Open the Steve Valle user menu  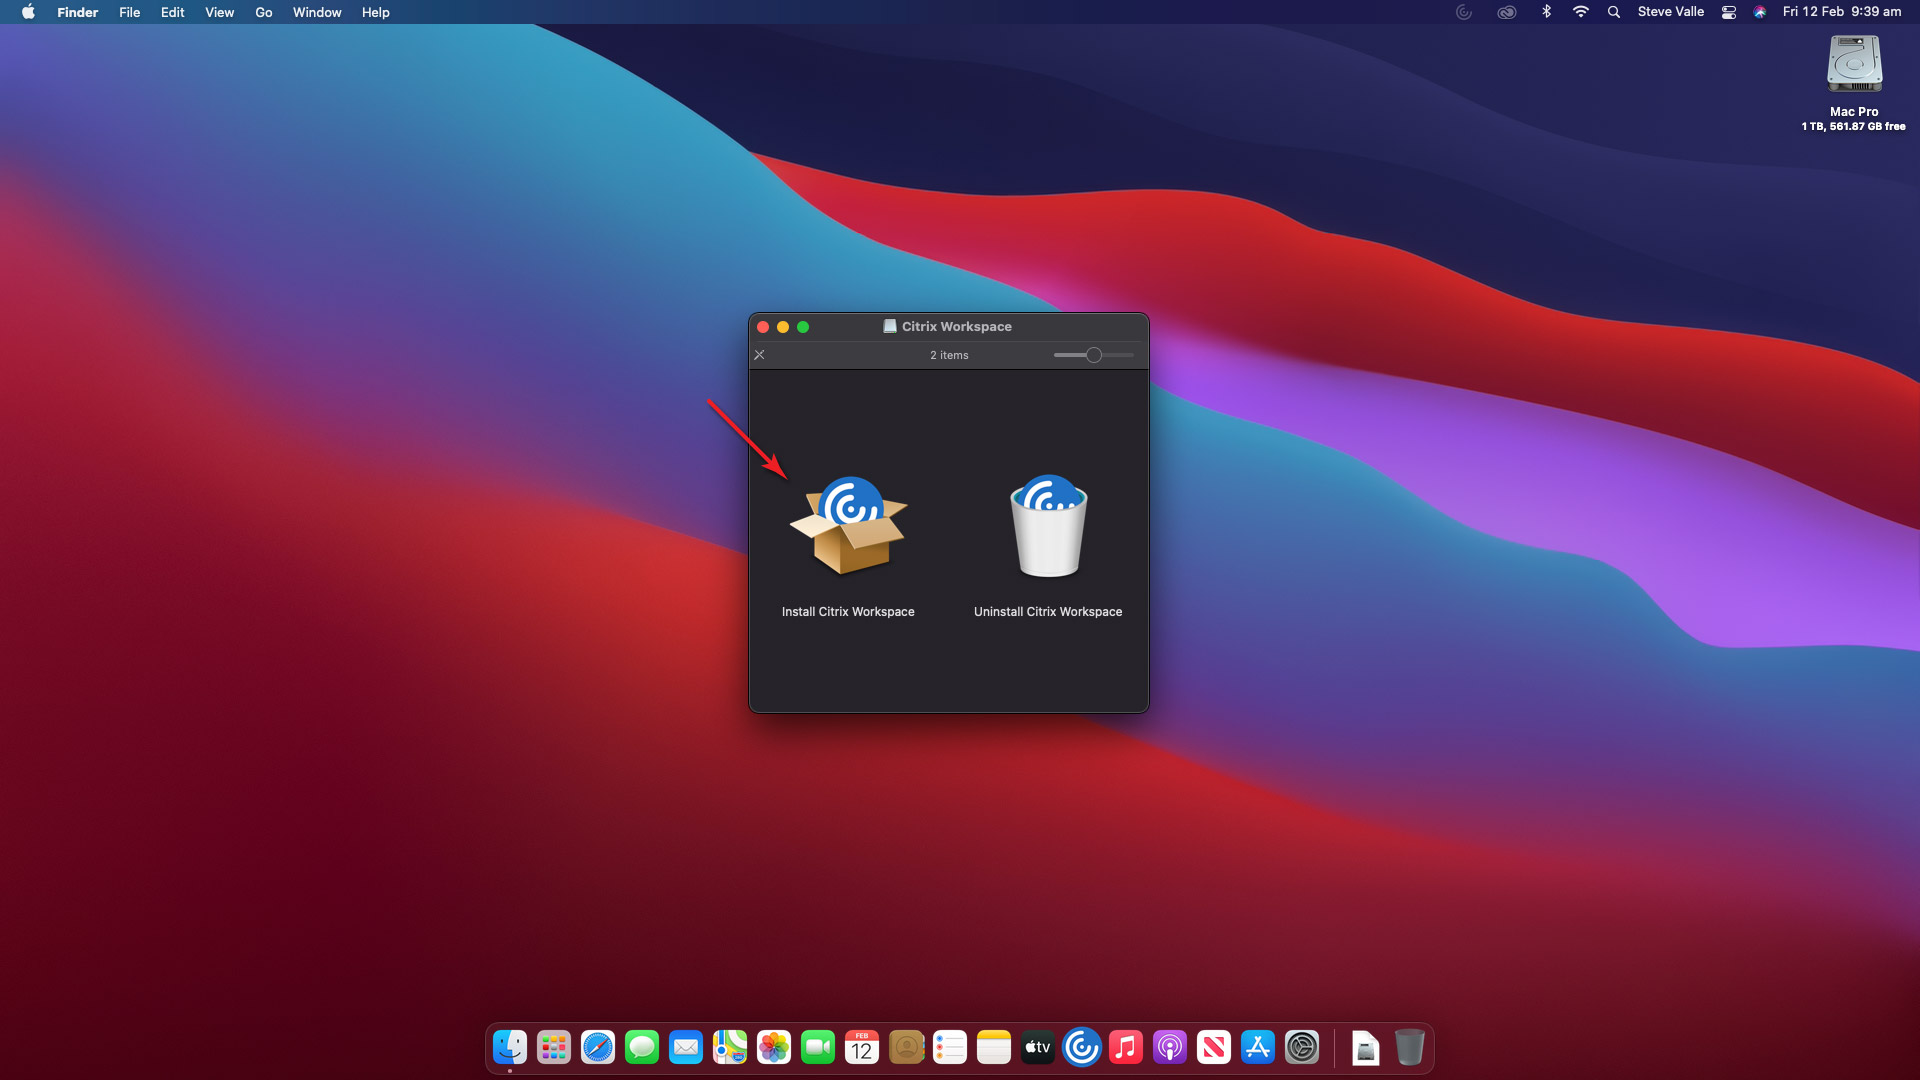[1670, 12]
